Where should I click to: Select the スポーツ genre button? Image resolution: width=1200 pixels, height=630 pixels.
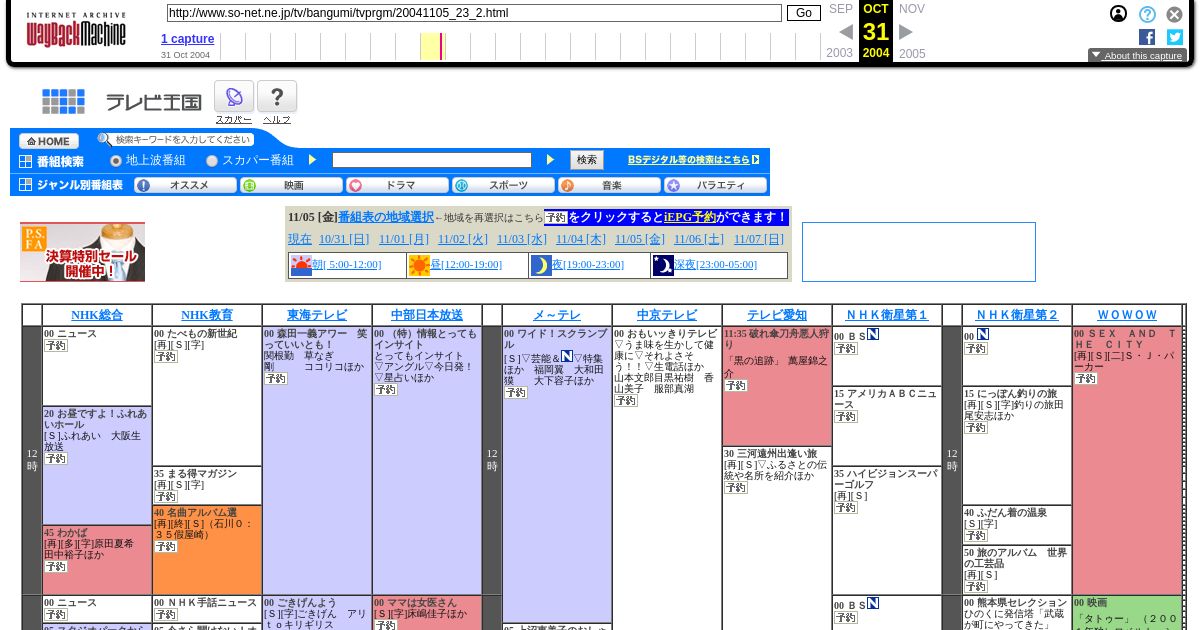(503, 185)
